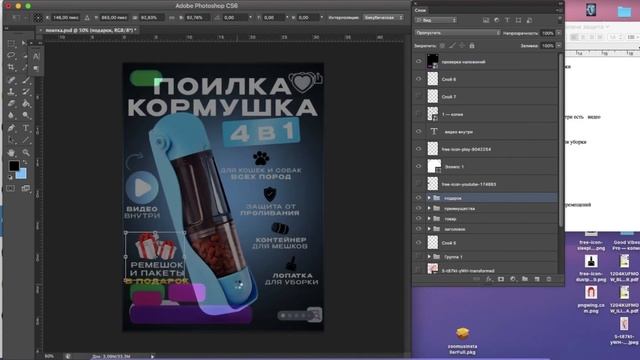Expand the подарок layer group
The height and width of the screenshot is (360, 640).
[x=429, y=198]
